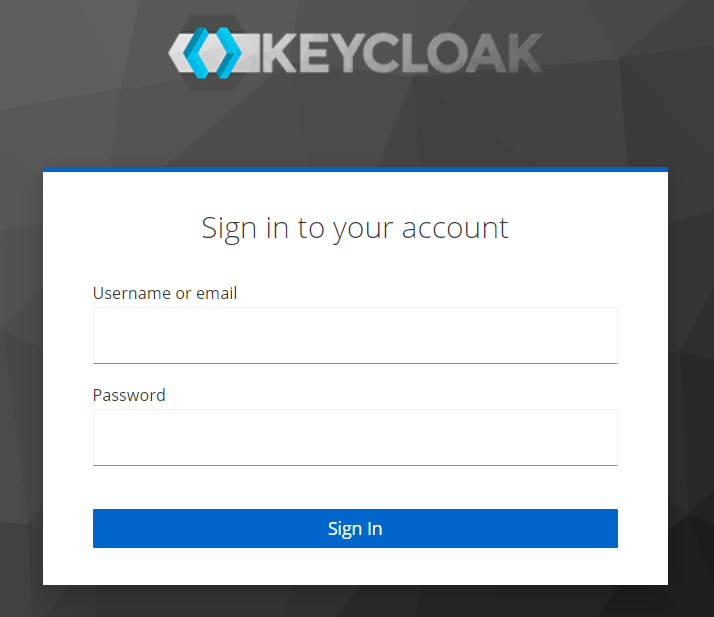Image resolution: width=714 pixels, height=617 pixels.
Task: Click the bottom underline of the Password field
Action: 355,465
